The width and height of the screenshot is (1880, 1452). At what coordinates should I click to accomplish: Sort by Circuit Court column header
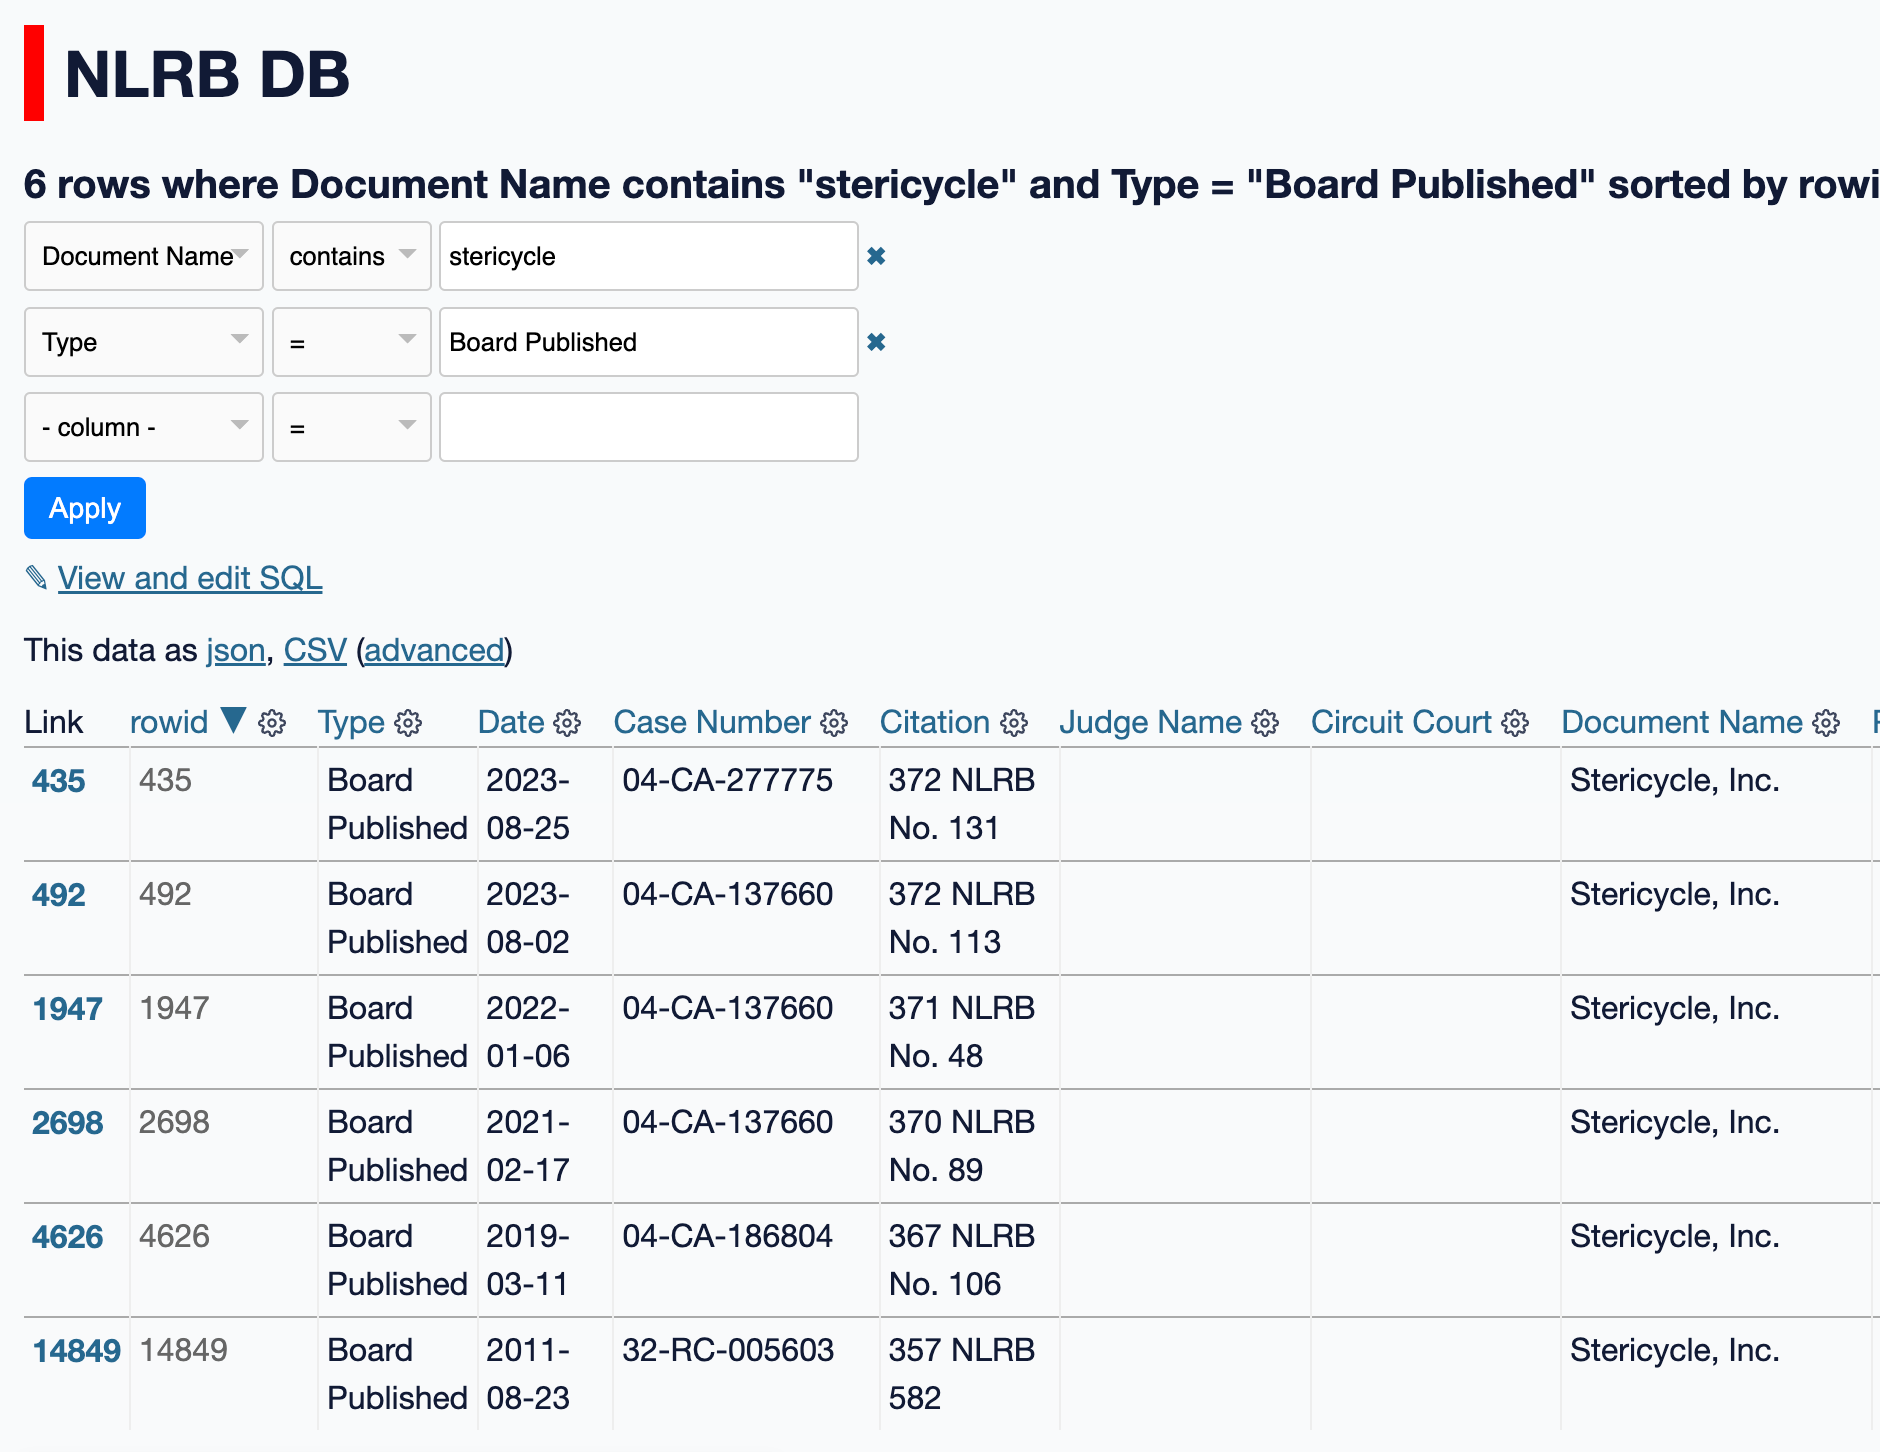pos(1401,722)
